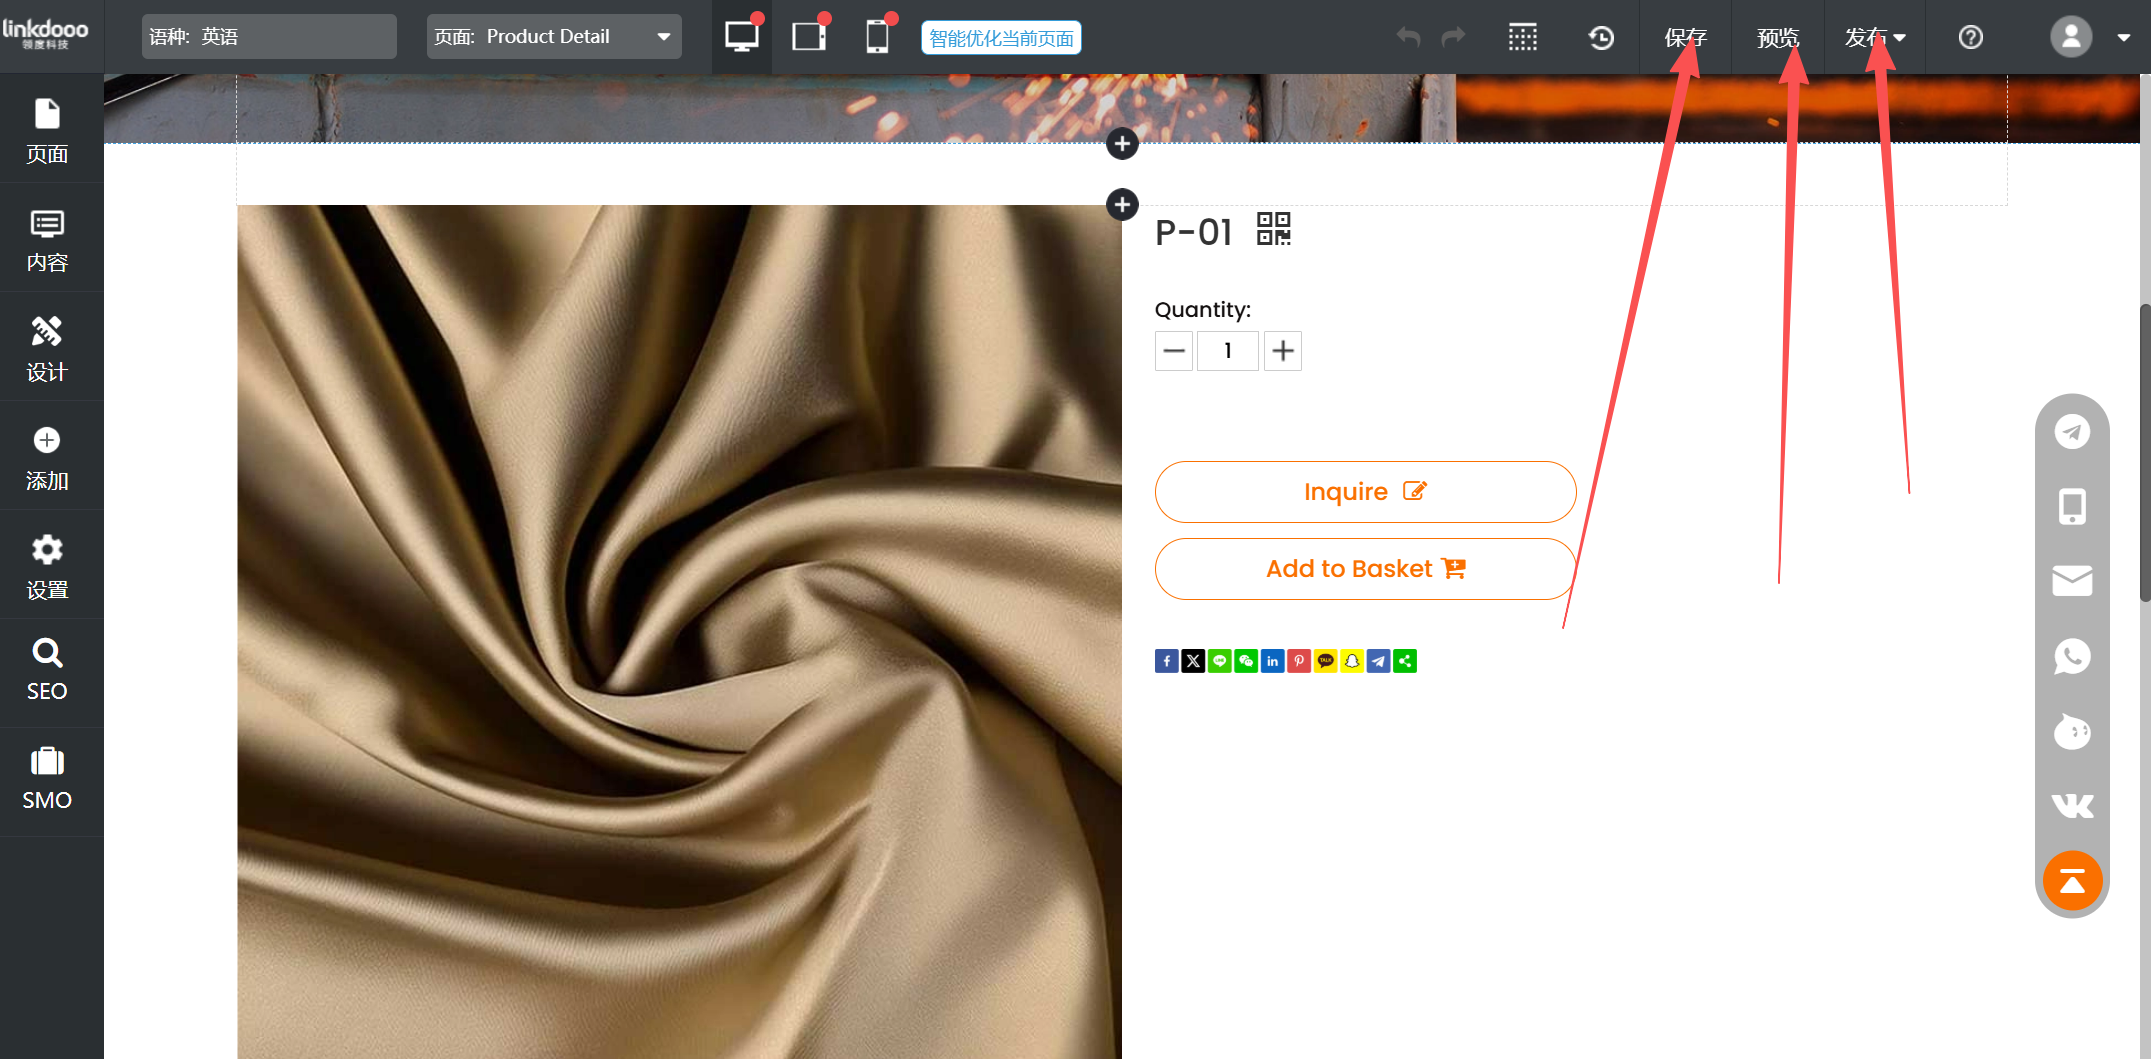Click the orange back-to-top button
The width and height of the screenshot is (2151, 1059).
pos(2072,881)
